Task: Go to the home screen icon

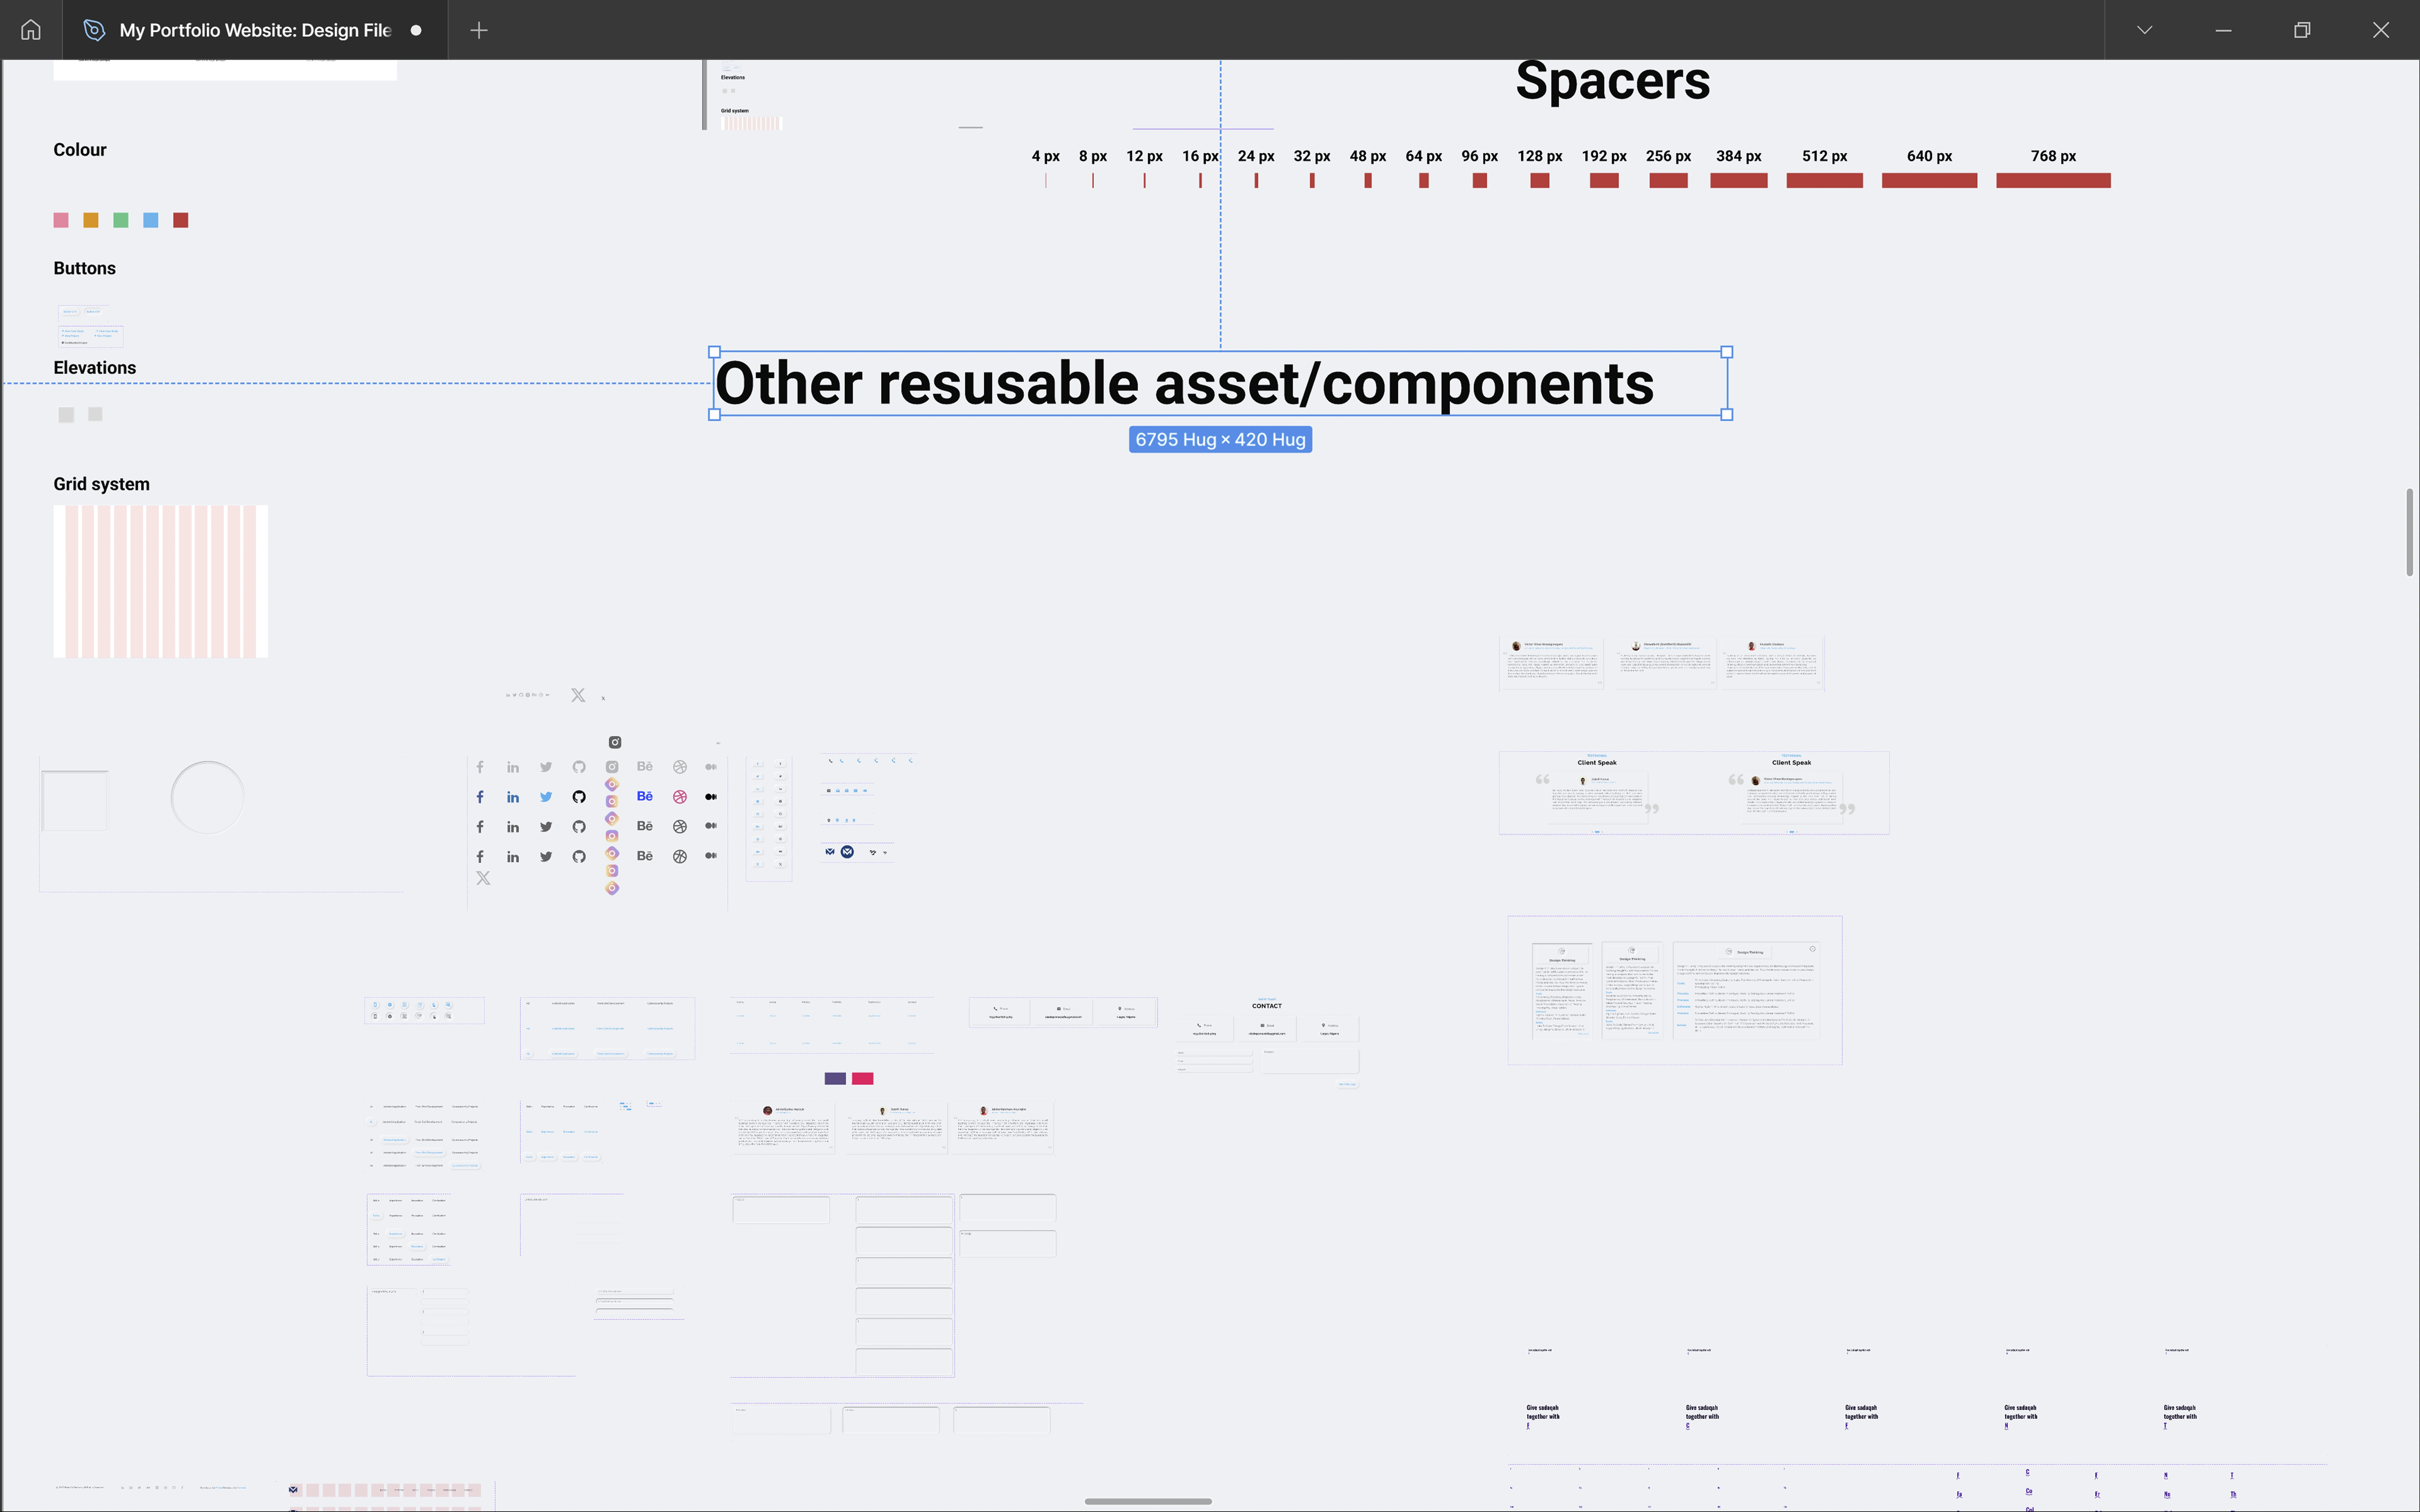Action: pos(31,30)
